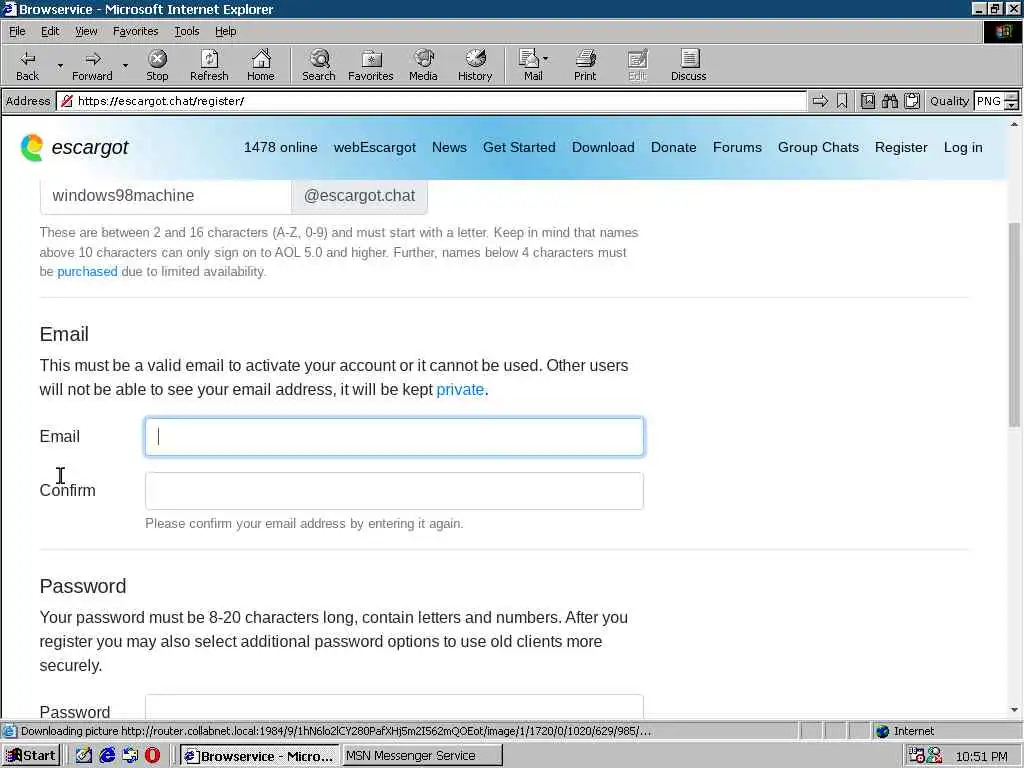Image resolution: width=1024 pixels, height=768 pixels.
Task: Open the Media toolbar pane
Action: coord(423,65)
